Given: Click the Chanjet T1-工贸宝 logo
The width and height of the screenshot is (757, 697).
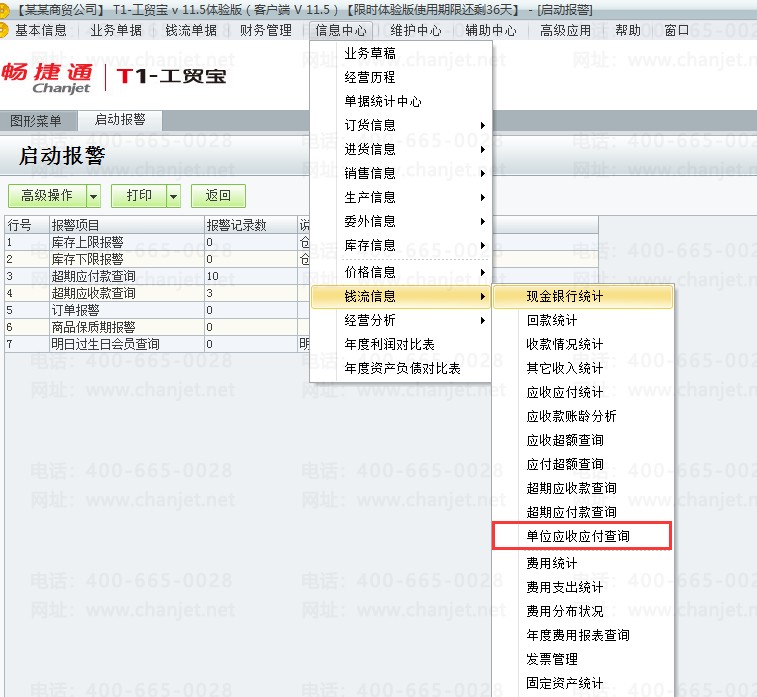Looking at the screenshot, I should point(114,77).
